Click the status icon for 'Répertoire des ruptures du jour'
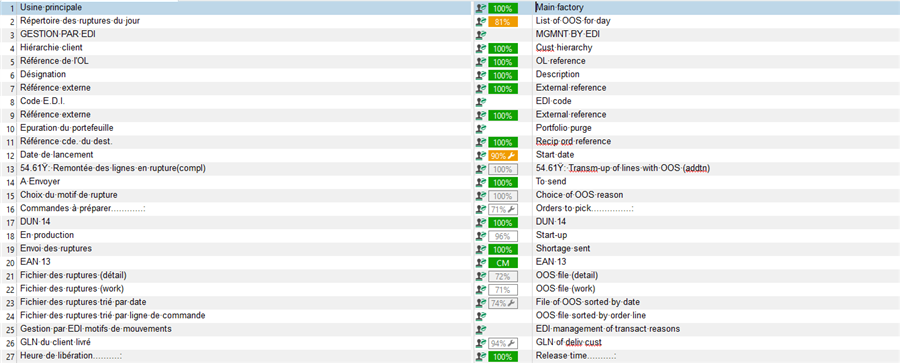900x363 pixels. click(481, 22)
